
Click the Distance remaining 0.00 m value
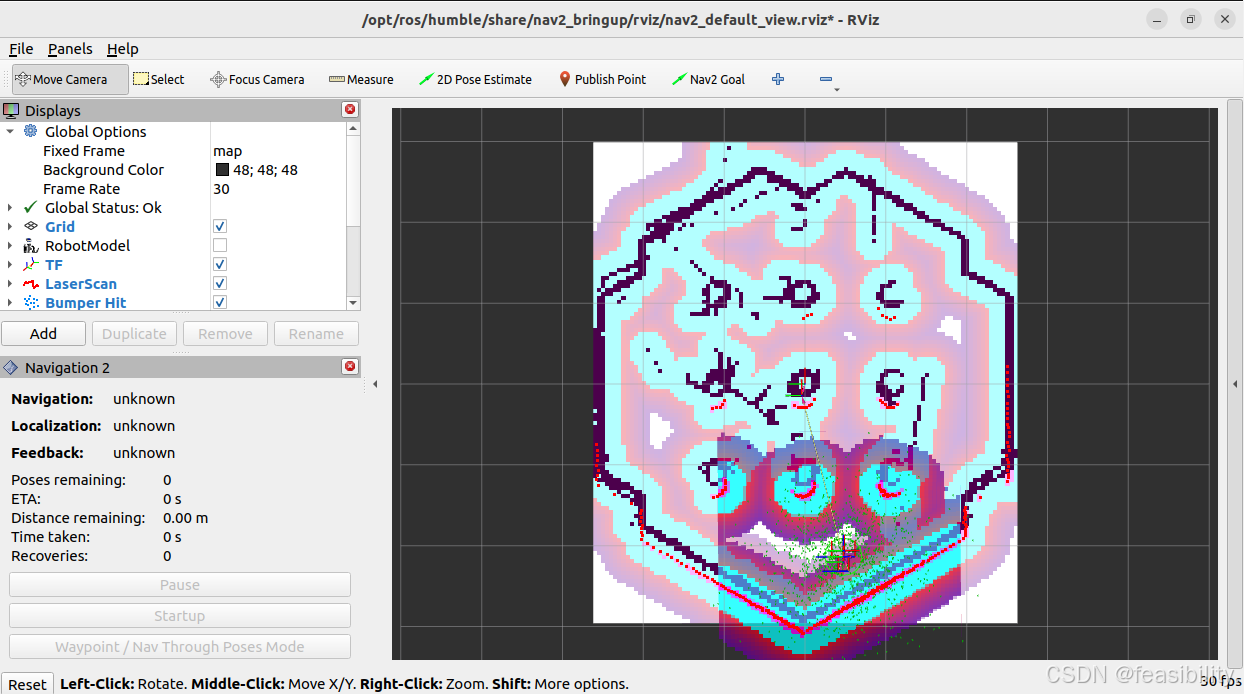pyautogui.click(x=186, y=517)
